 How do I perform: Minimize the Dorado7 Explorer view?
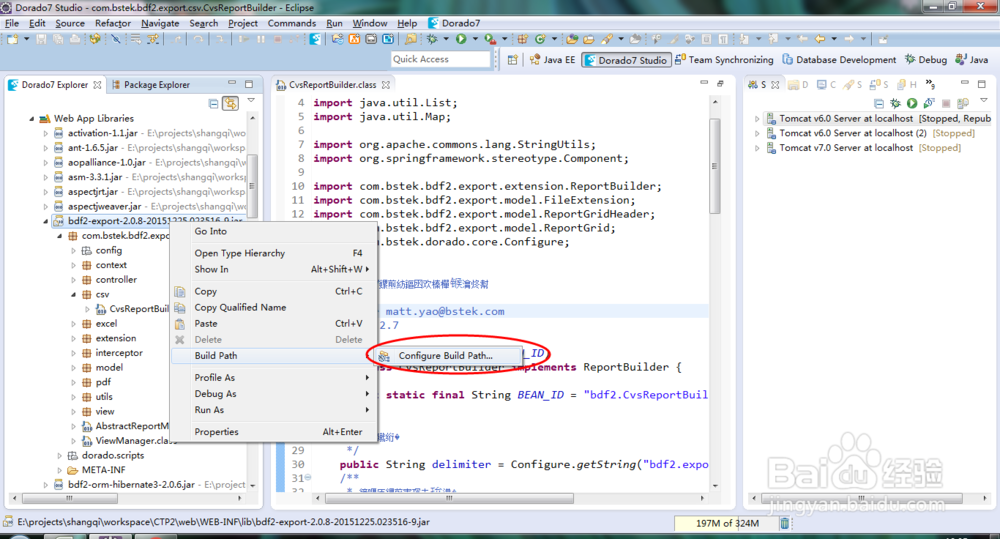(x=232, y=84)
